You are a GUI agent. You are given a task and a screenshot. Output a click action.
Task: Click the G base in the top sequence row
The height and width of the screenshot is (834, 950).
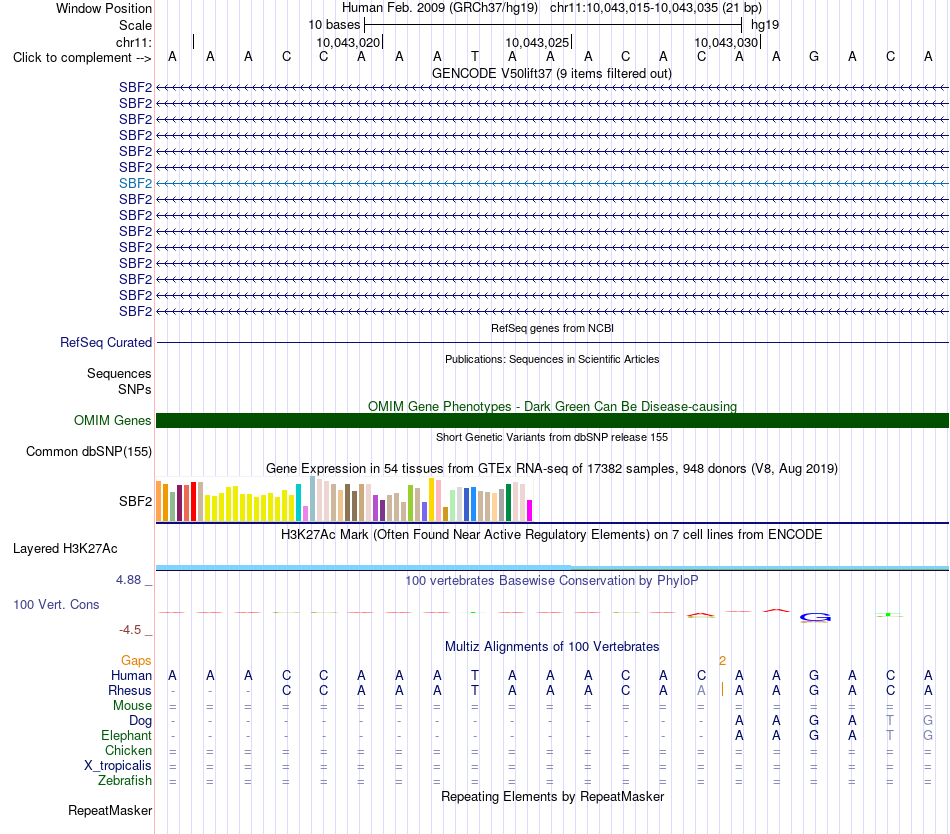(x=814, y=57)
